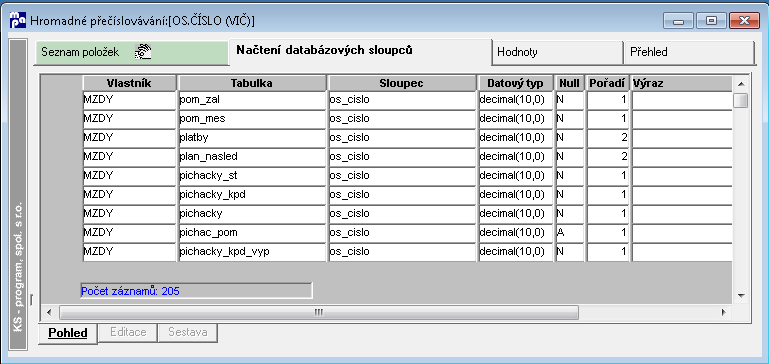
Task: Click the Tabulka column header
Action: click(253, 83)
